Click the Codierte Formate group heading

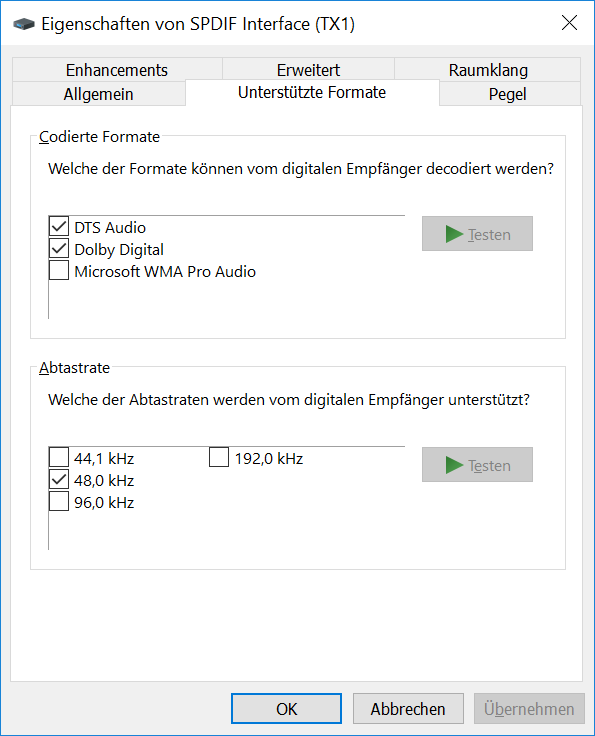pos(99,137)
